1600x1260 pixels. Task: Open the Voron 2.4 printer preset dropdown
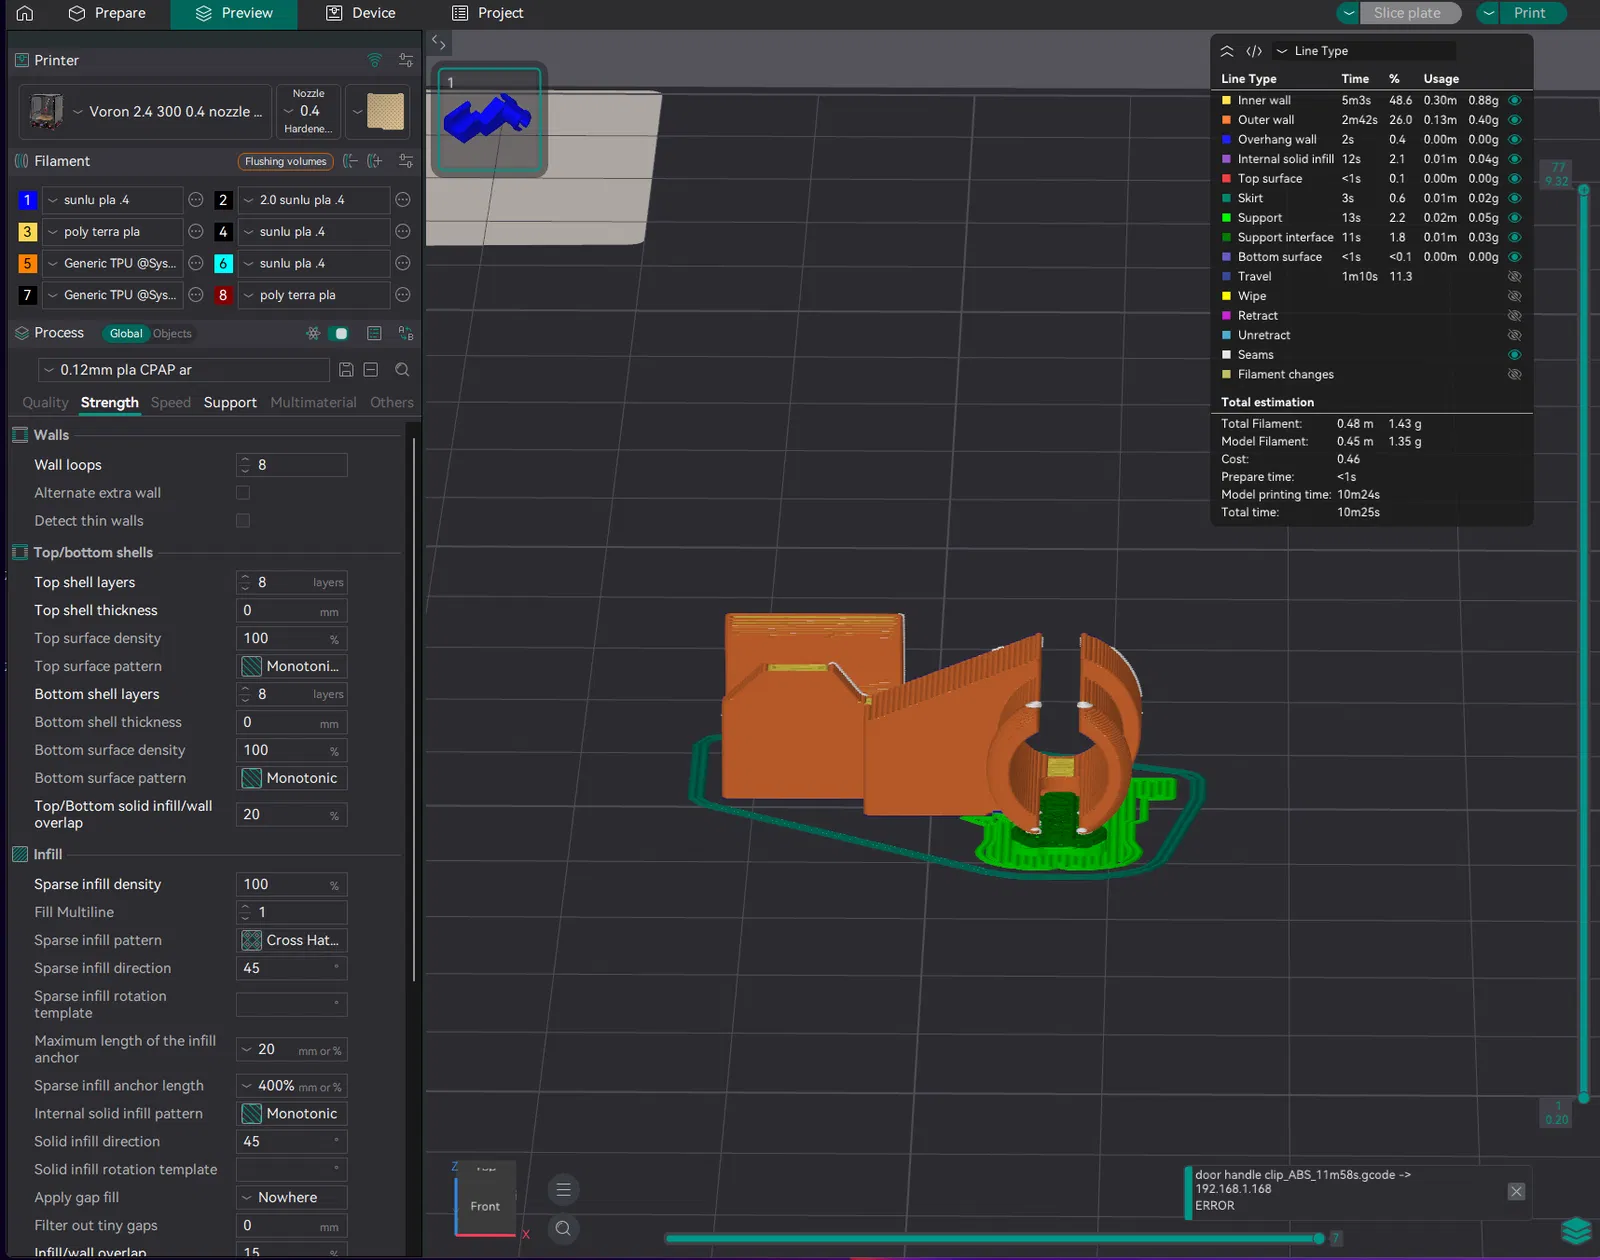point(168,112)
